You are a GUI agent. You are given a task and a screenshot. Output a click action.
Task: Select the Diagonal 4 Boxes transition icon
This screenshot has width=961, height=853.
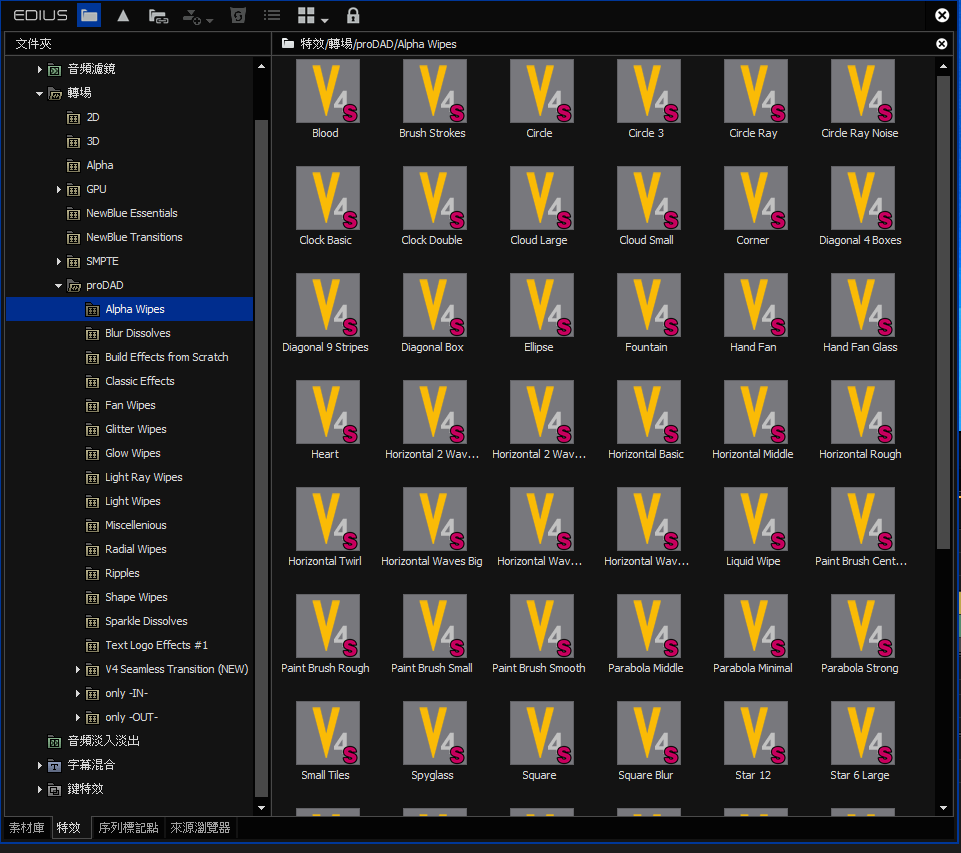862,198
